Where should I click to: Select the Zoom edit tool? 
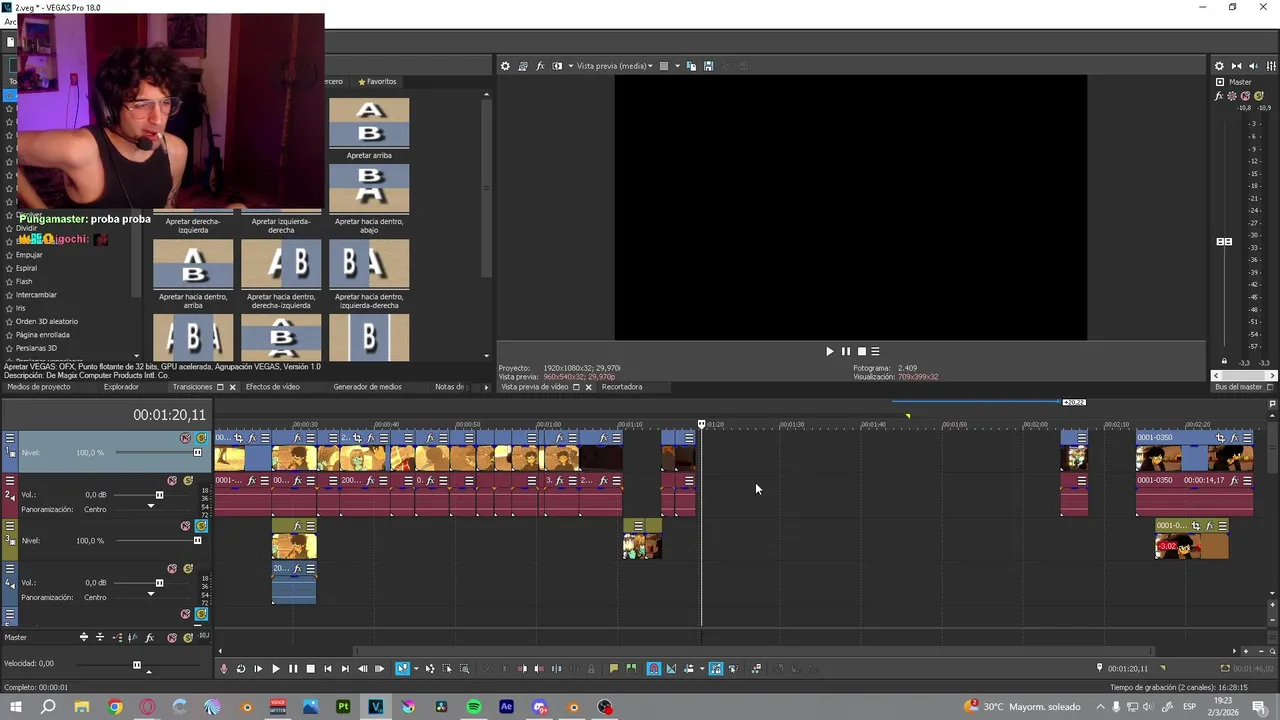(x=464, y=669)
